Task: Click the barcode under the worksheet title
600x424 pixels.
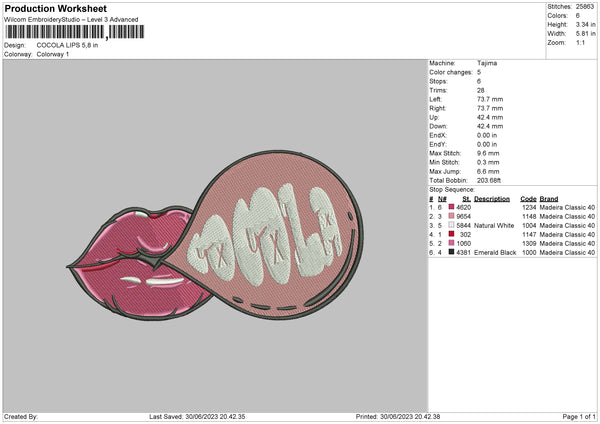Action: tap(75, 32)
